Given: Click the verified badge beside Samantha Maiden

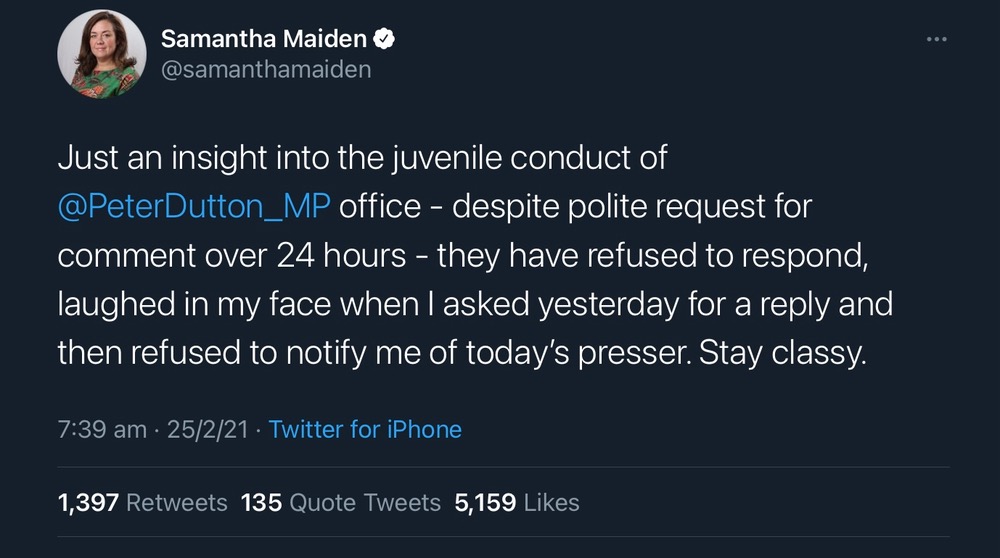Looking at the screenshot, I should click(x=384, y=39).
